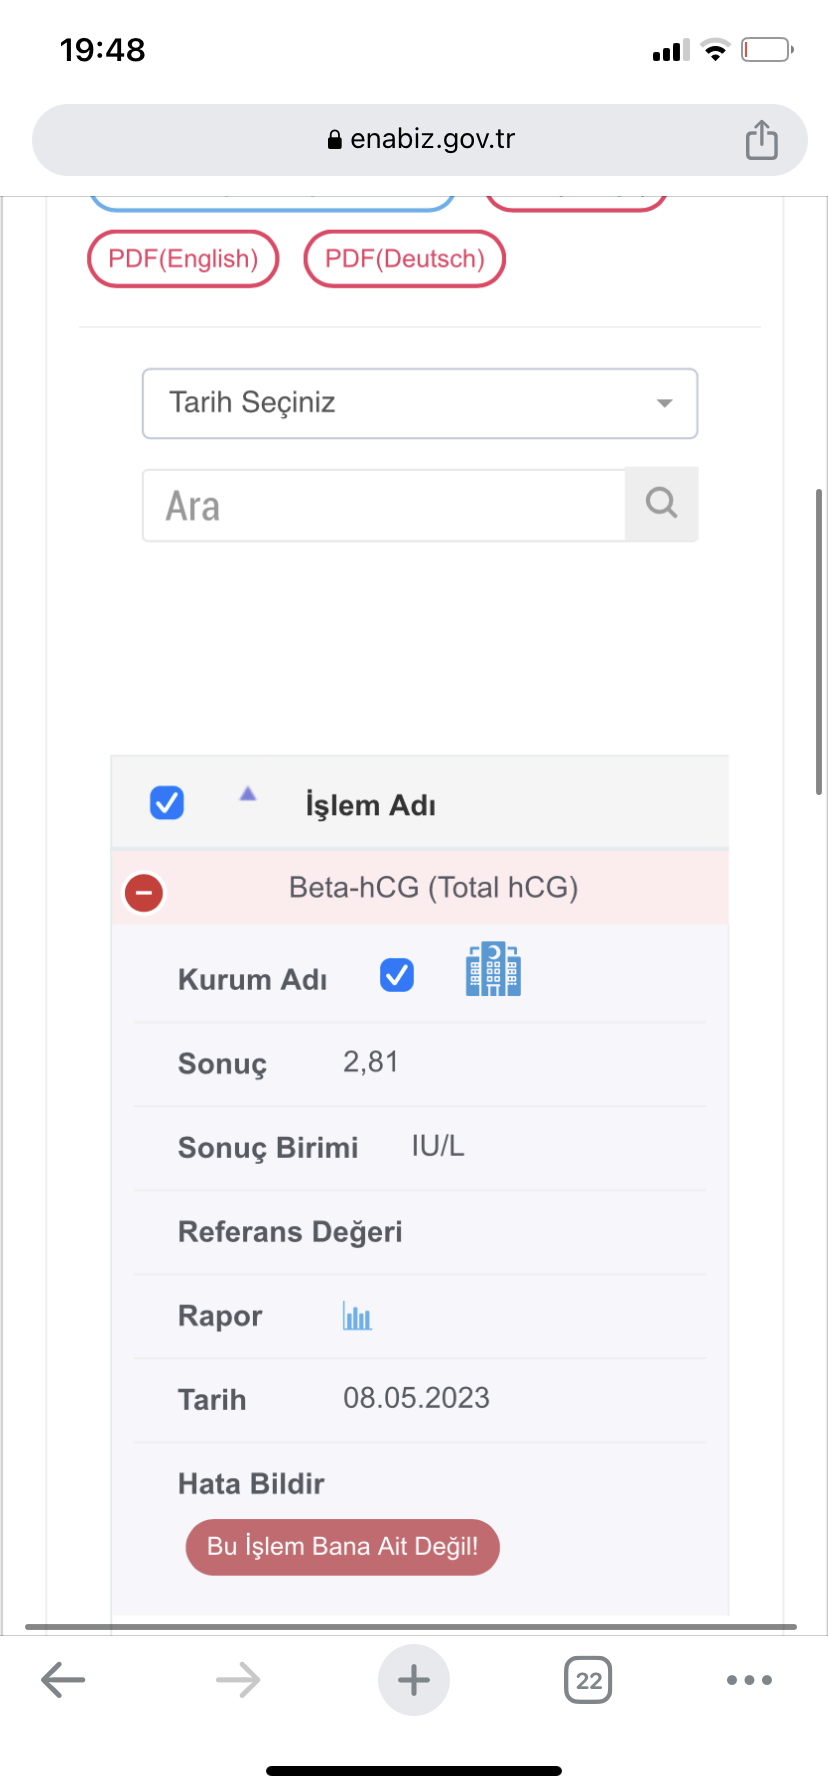The image size is (828, 1792).
Task: Click the İşlem Adı column header
Action: coord(370,806)
